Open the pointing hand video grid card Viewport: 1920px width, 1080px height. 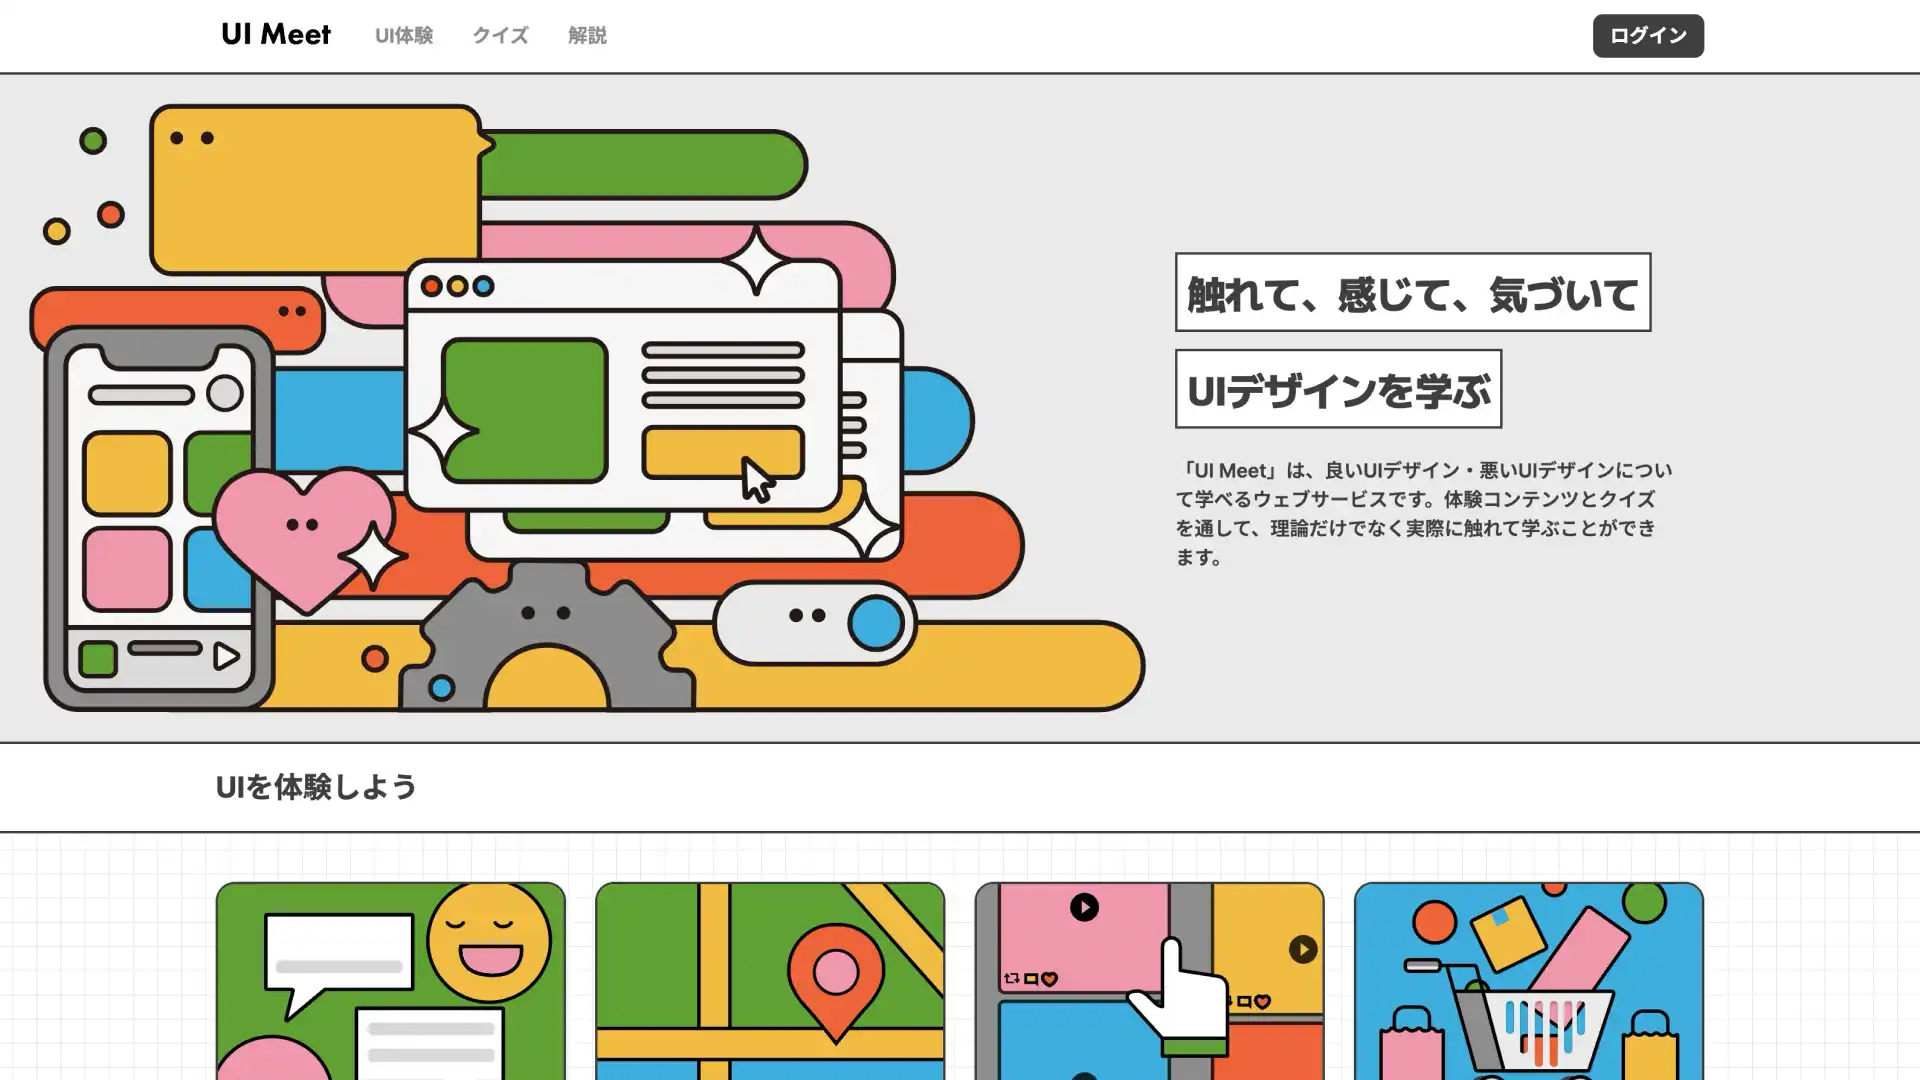click(x=1149, y=981)
